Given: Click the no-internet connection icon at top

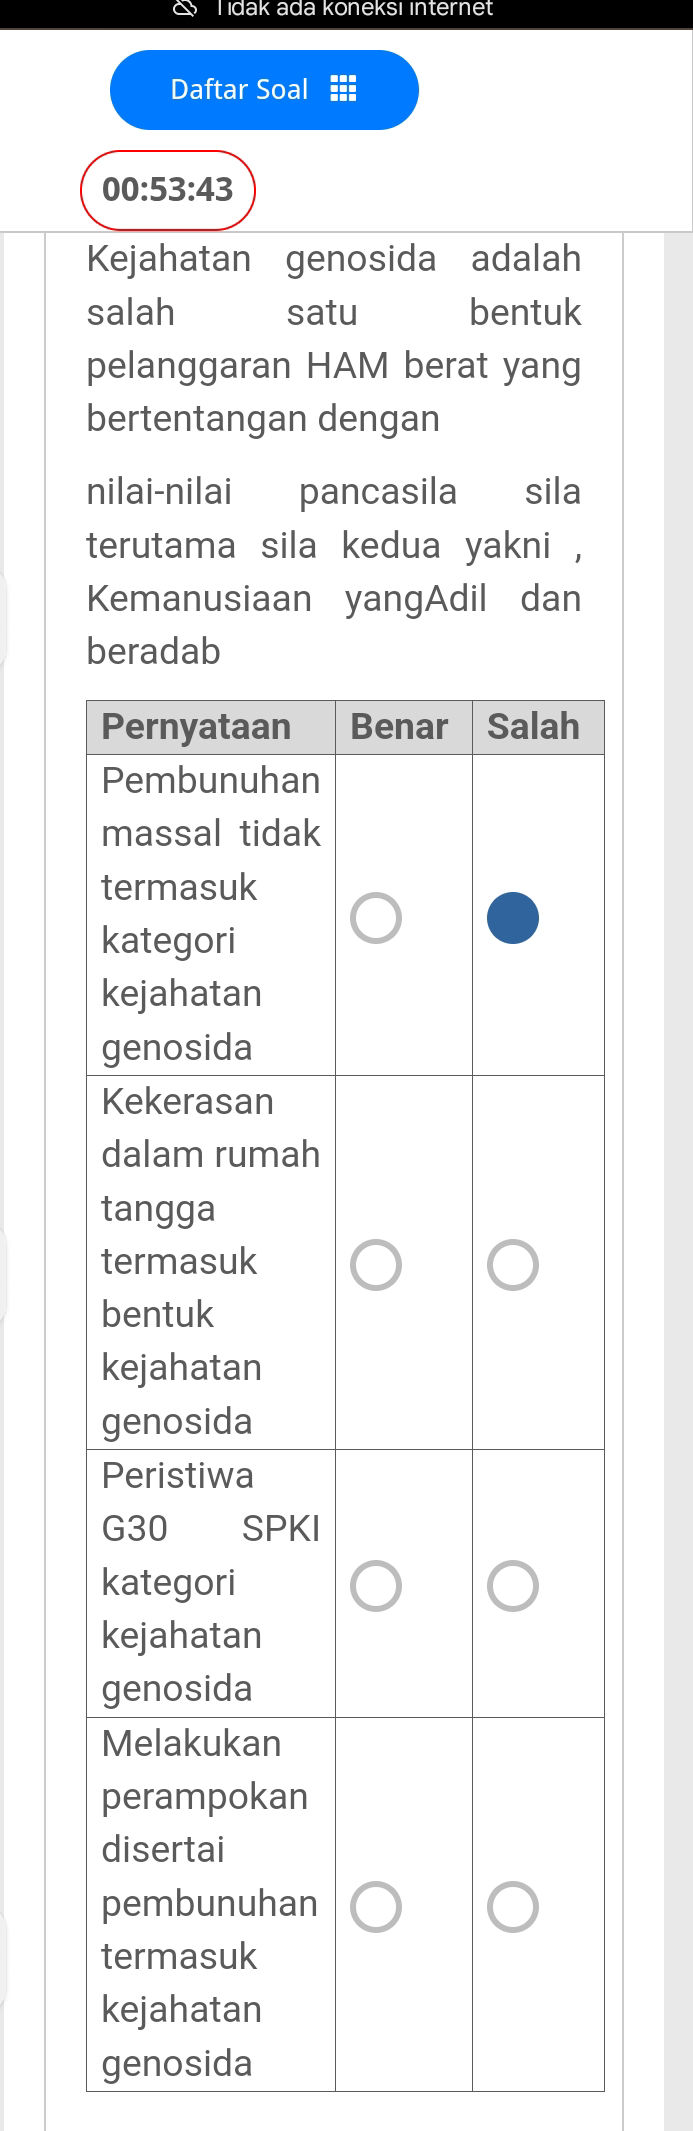Looking at the screenshot, I should pos(184,9).
